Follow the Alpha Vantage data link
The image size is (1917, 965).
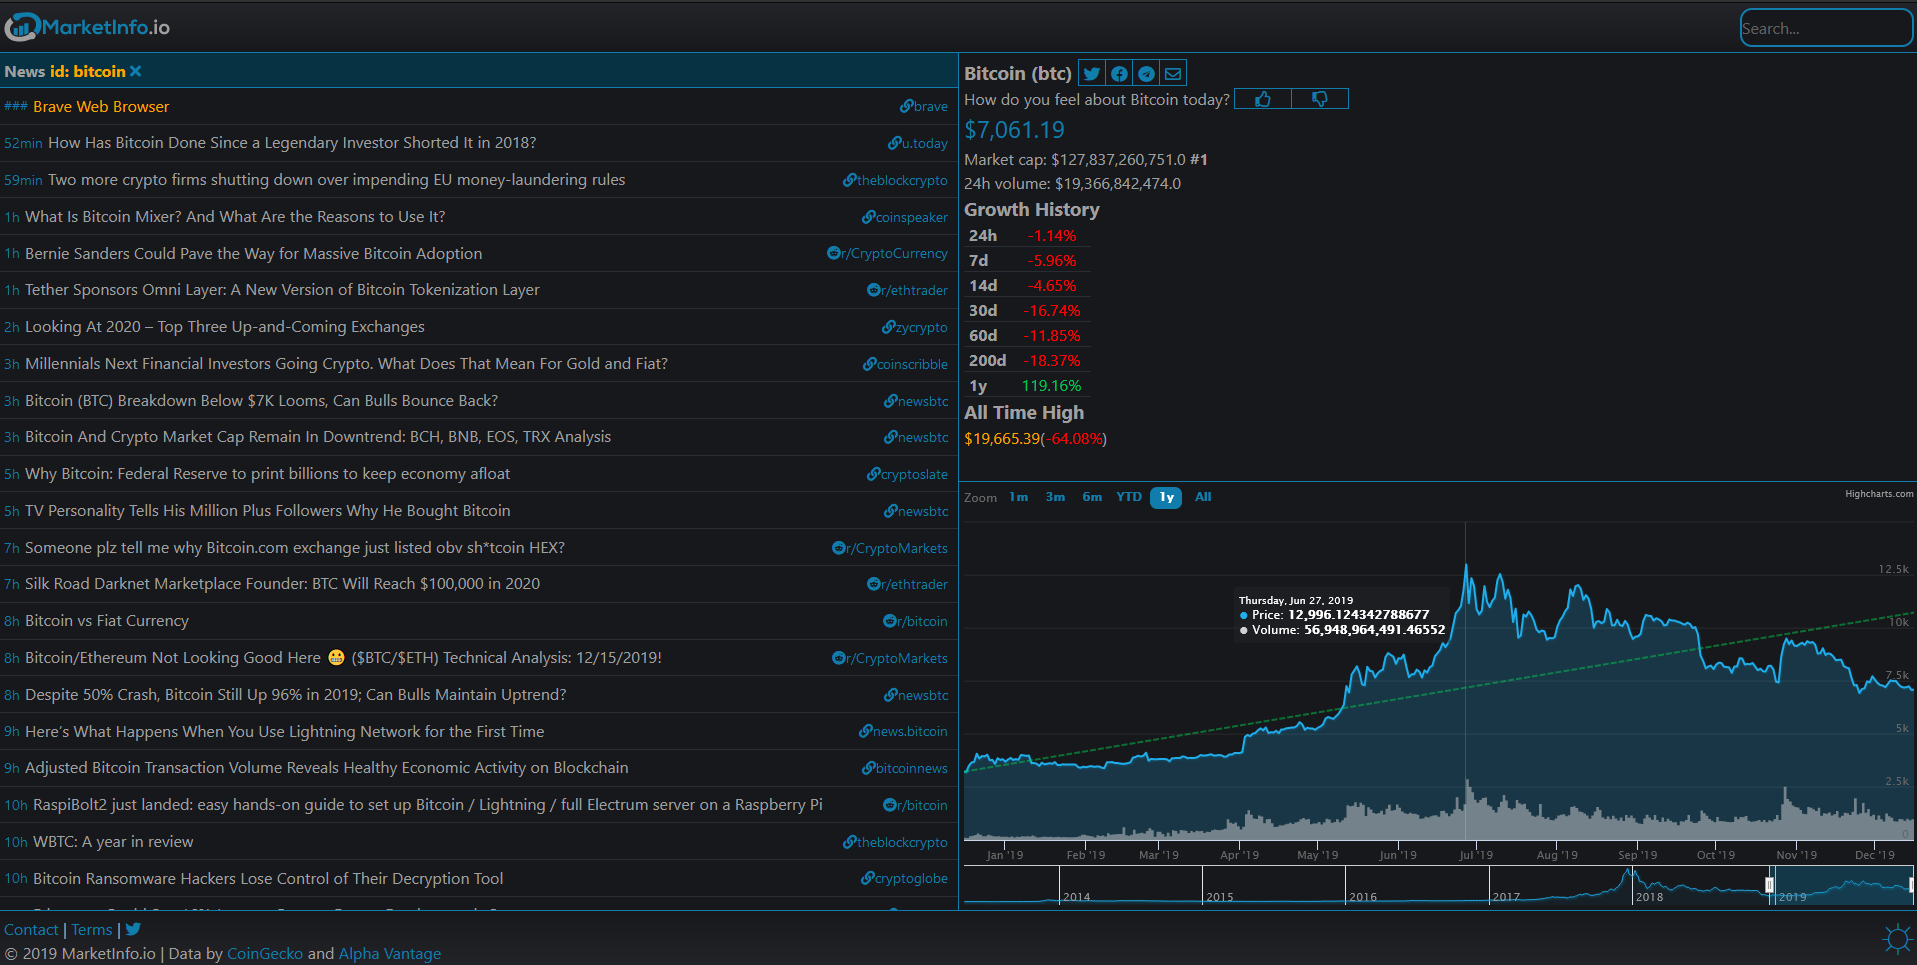click(x=390, y=953)
